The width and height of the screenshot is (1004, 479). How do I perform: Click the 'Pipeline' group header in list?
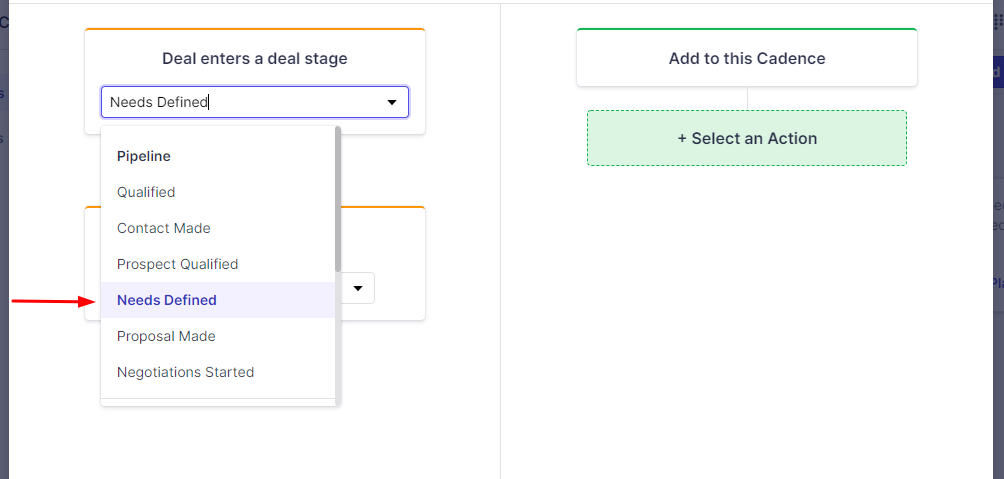pos(144,156)
